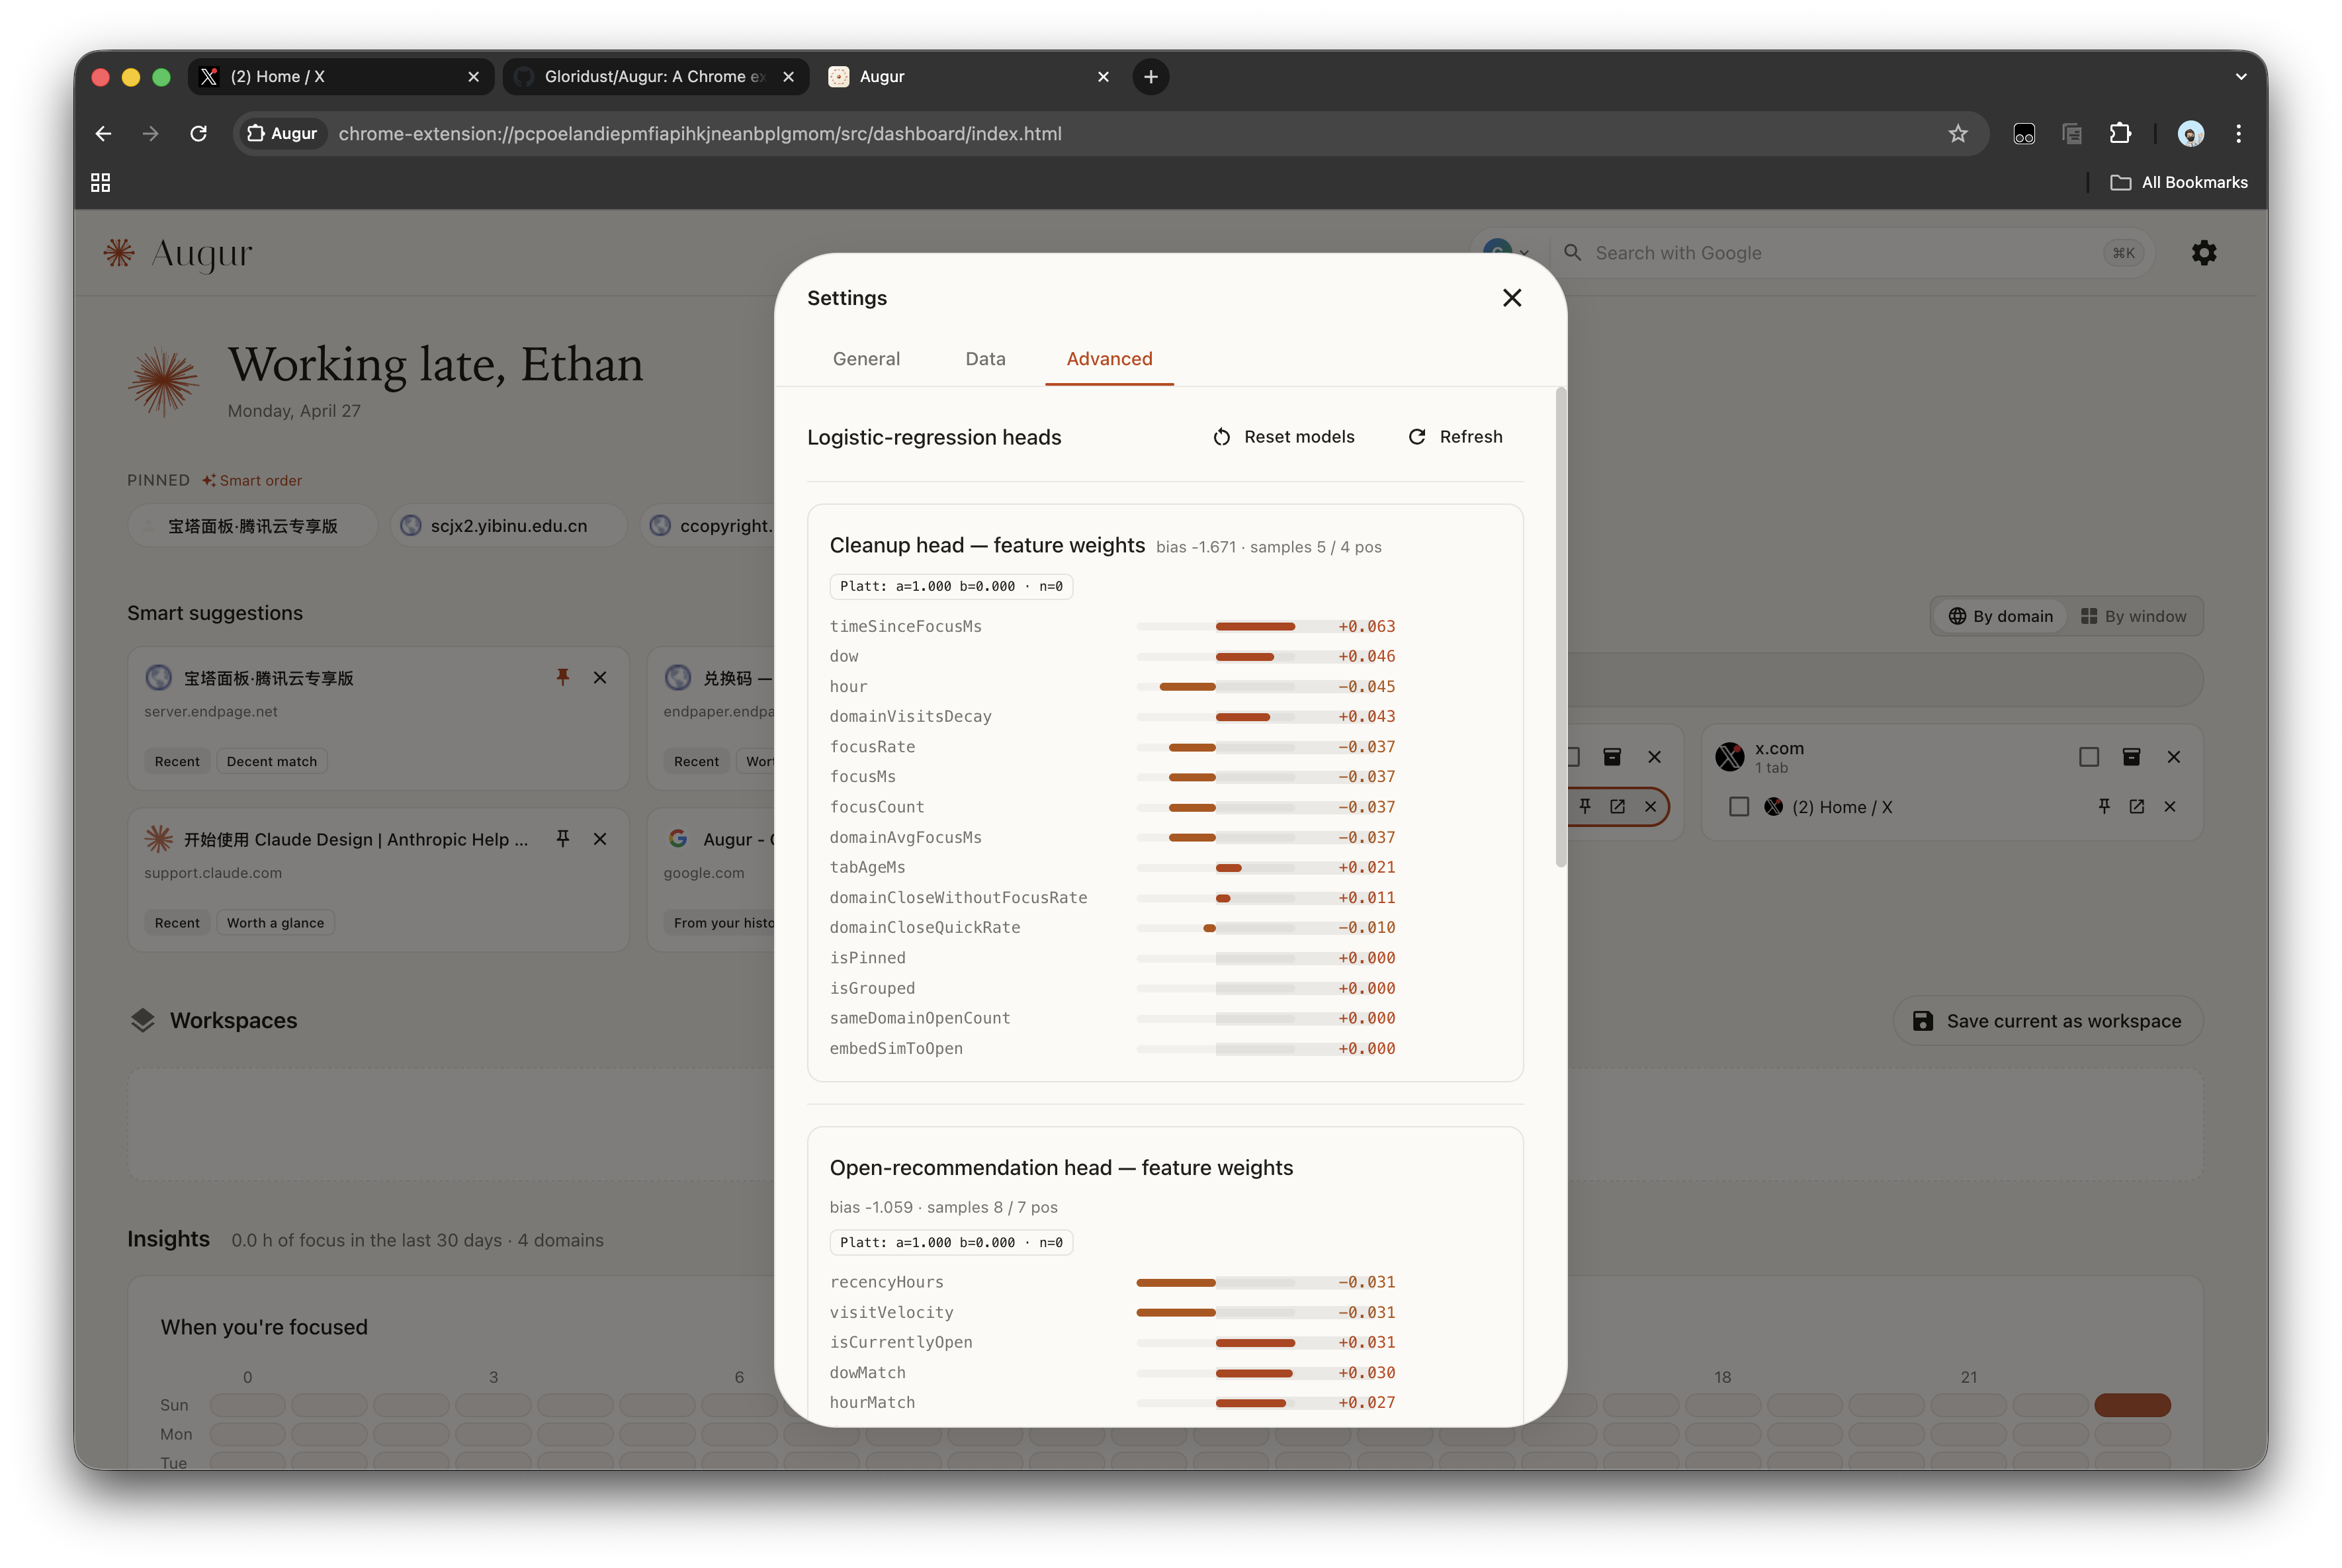Screen dimensions: 2342x1568
Task: Switch tab grouping to By window
Action: tap(2133, 616)
